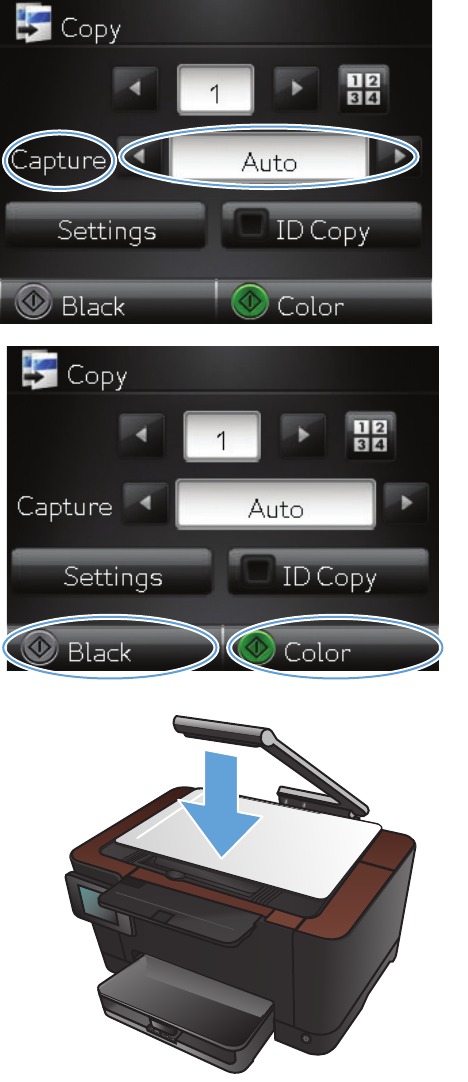Tap the numeric keypad icon in the upper Copy screen
Viewport: 468px width, 1082px height.
coord(363,90)
